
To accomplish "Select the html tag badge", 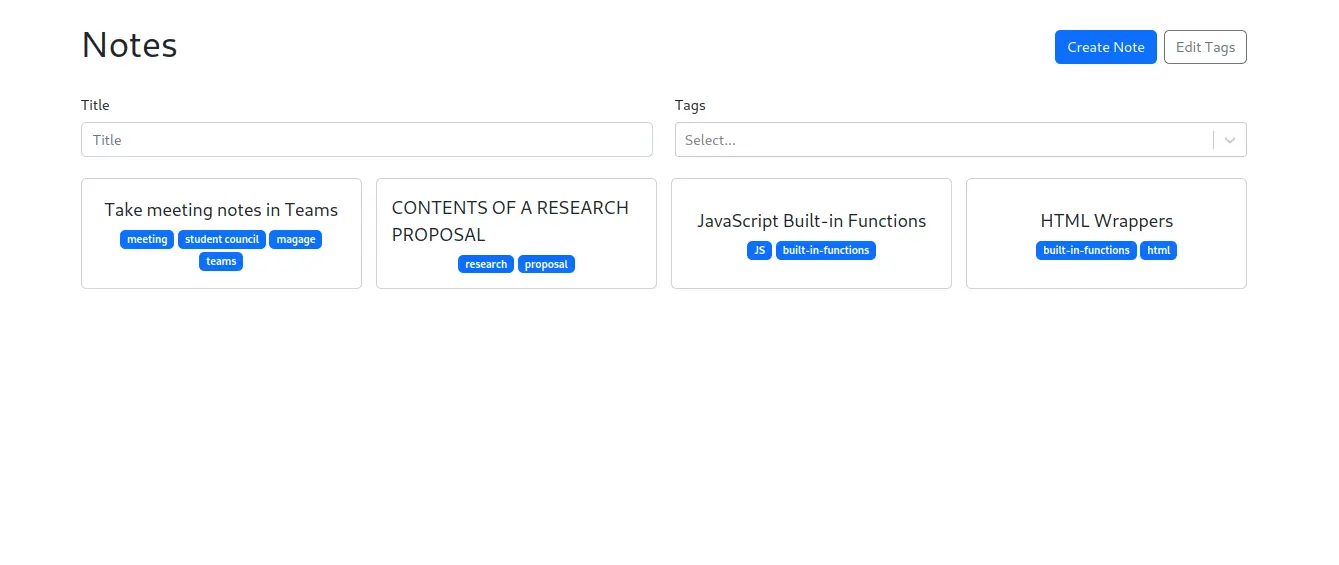I will pos(1158,250).
